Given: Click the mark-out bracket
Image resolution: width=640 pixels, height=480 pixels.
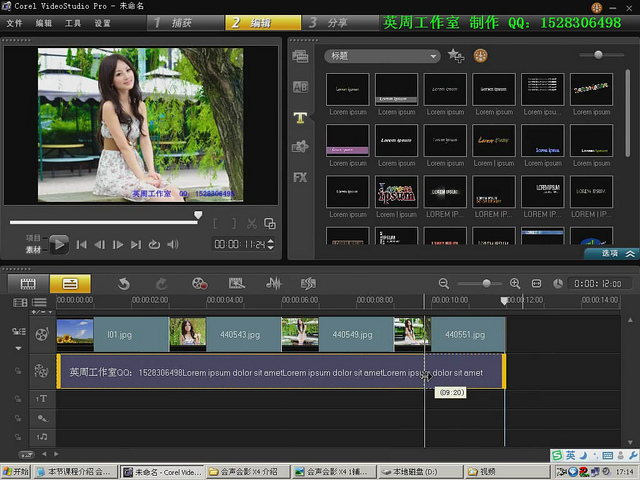Looking at the screenshot, I should (x=234, y=223).
